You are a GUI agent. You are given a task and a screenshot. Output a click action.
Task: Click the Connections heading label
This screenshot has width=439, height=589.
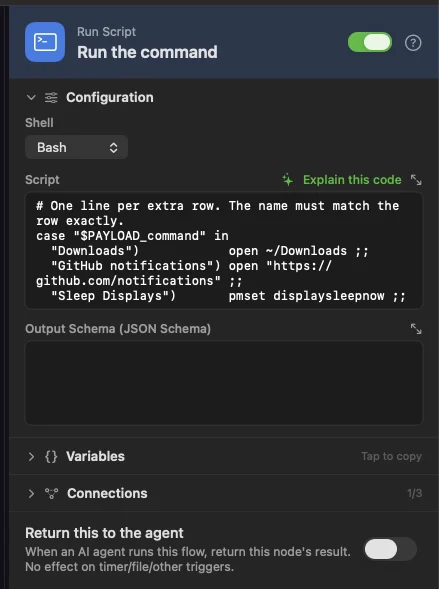(107, 494)
